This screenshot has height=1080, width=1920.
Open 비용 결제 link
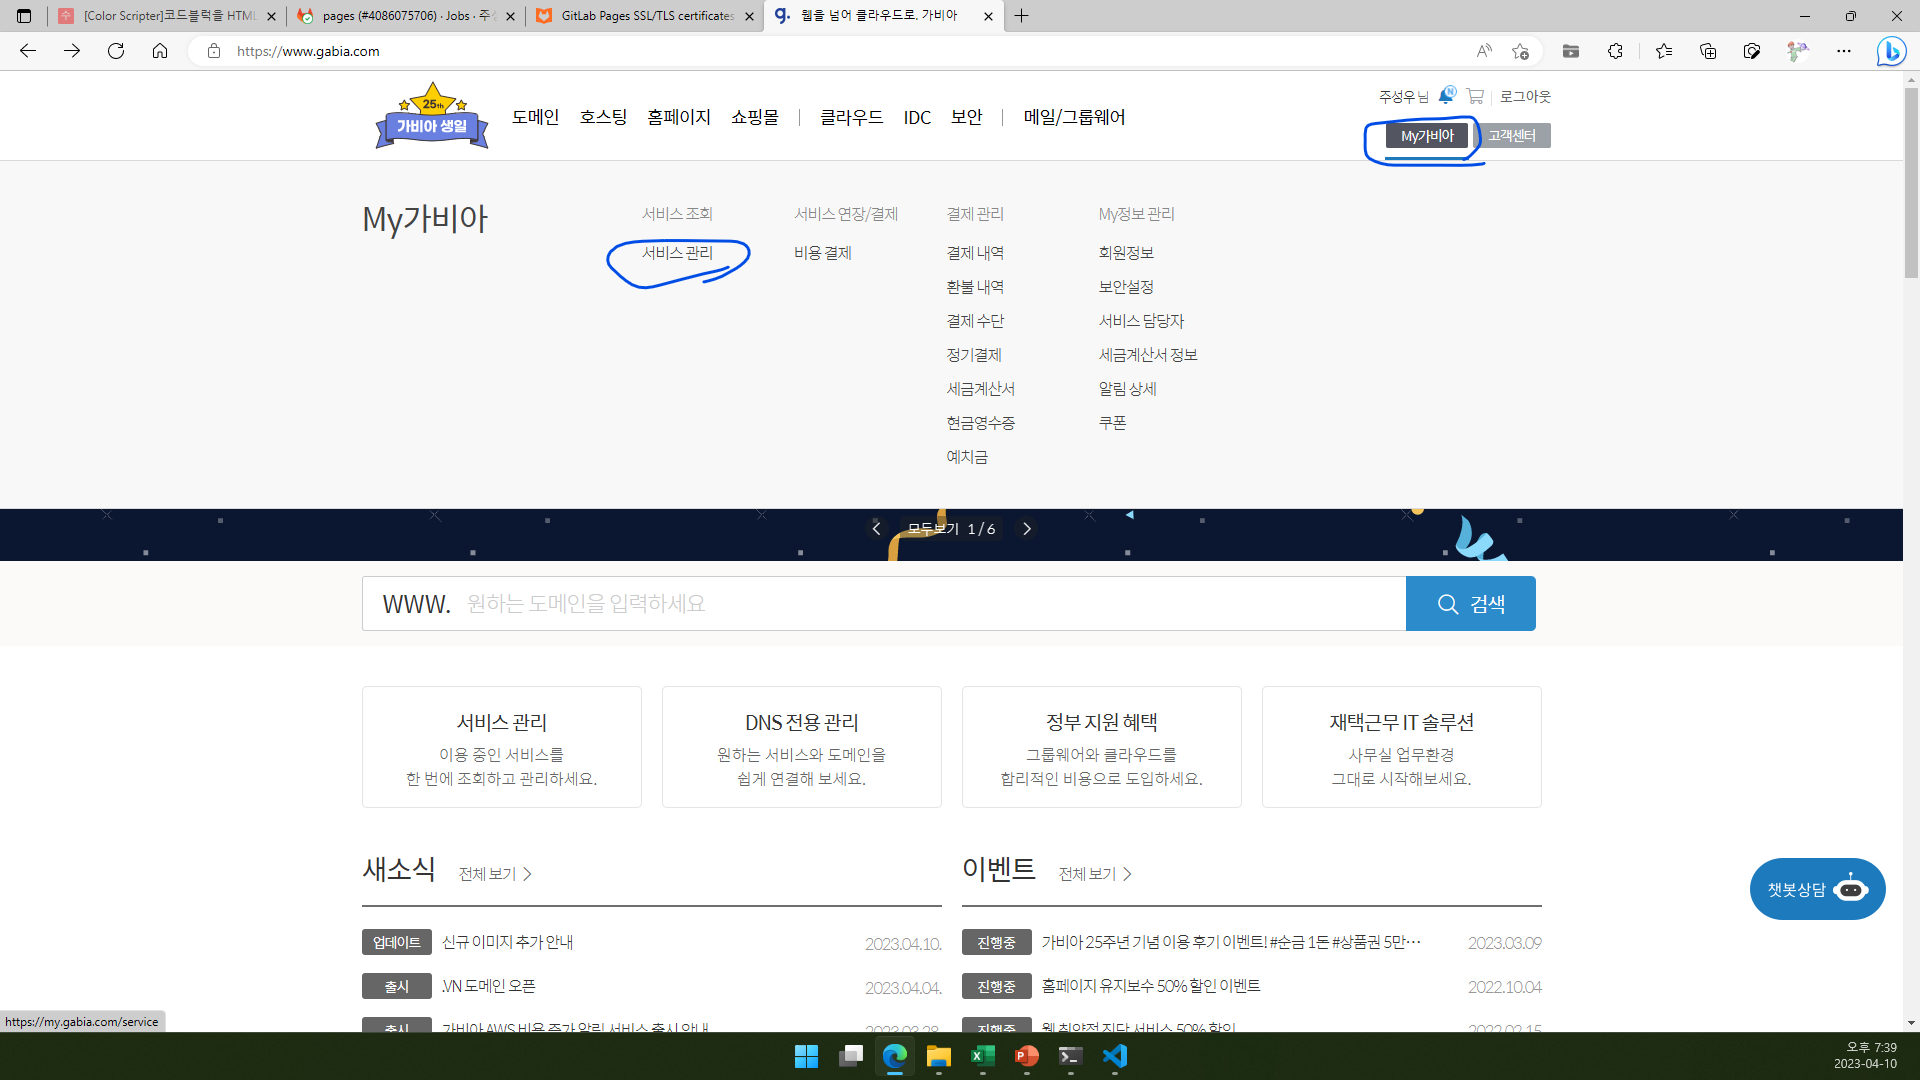[x=823, y=253]
